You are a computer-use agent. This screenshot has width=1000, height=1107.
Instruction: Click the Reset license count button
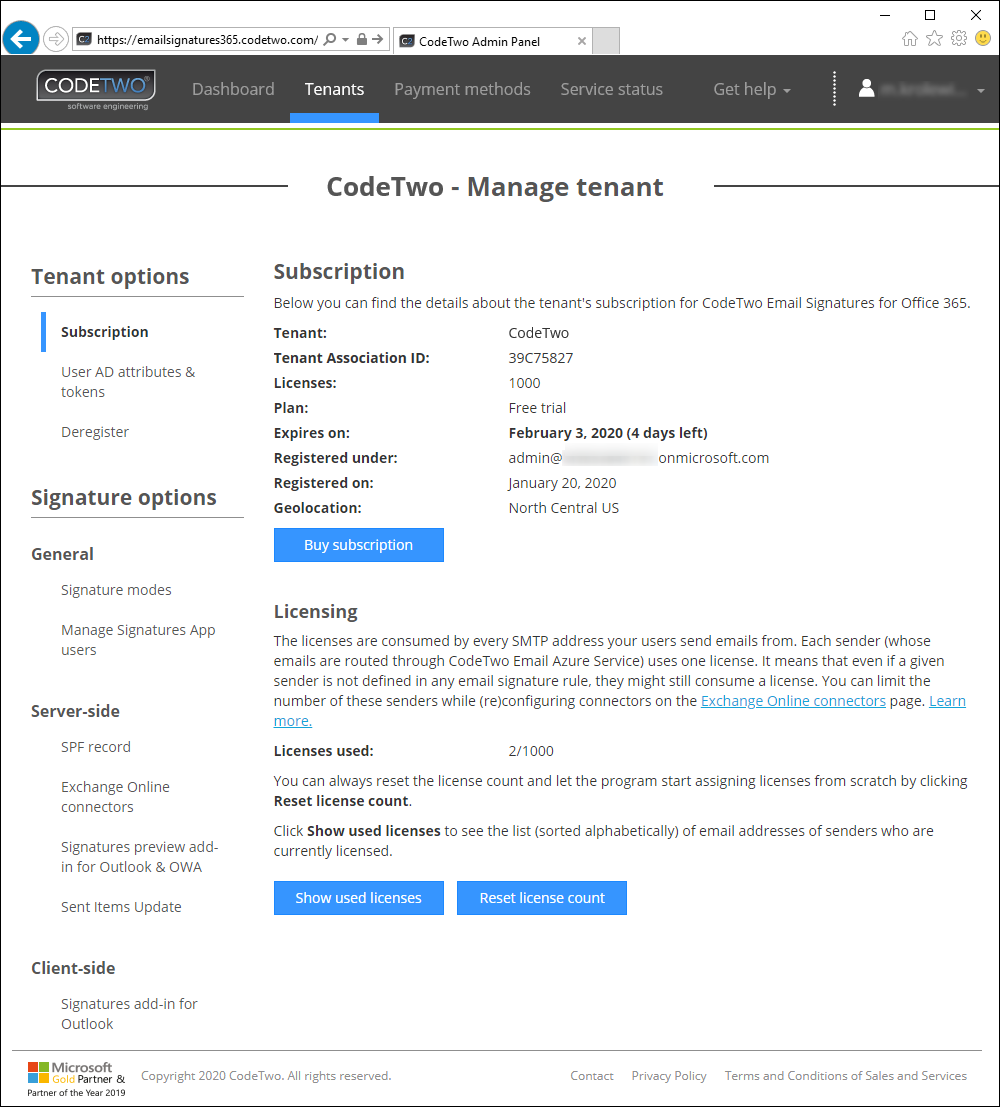(x=542, y=898)
